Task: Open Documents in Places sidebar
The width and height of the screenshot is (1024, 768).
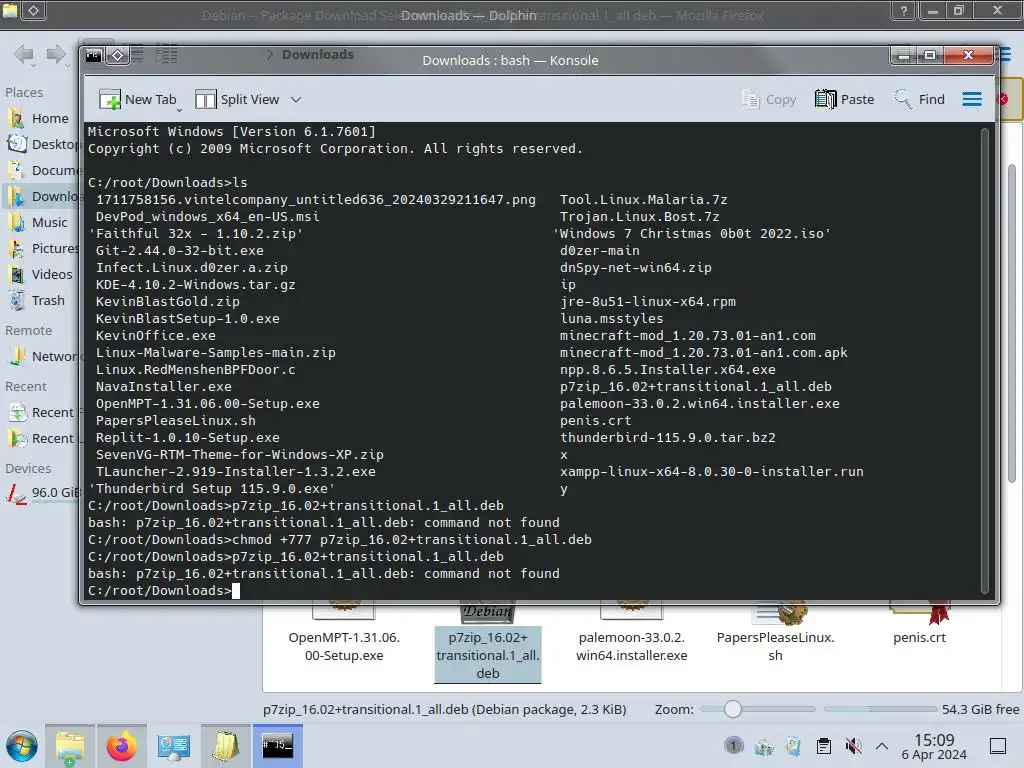Action: [40, 170]
